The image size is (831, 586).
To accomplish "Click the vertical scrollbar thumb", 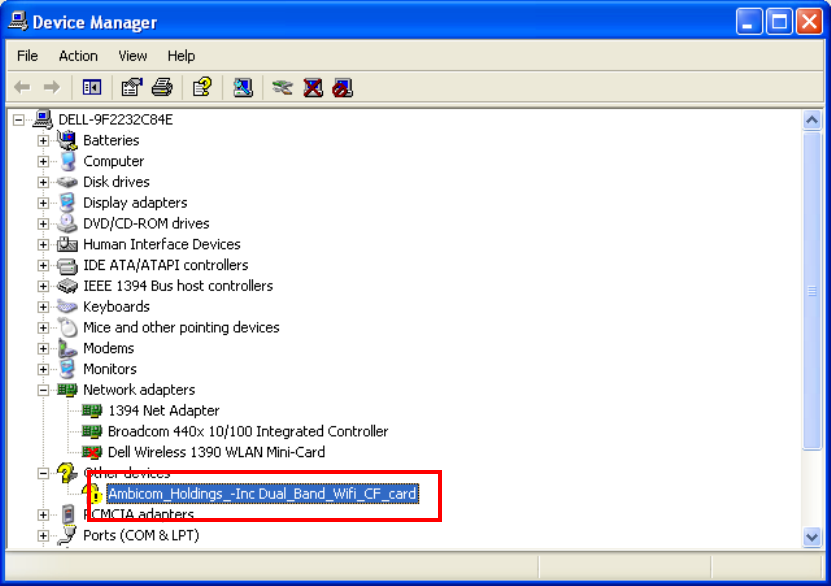I will tap(812, 290).
